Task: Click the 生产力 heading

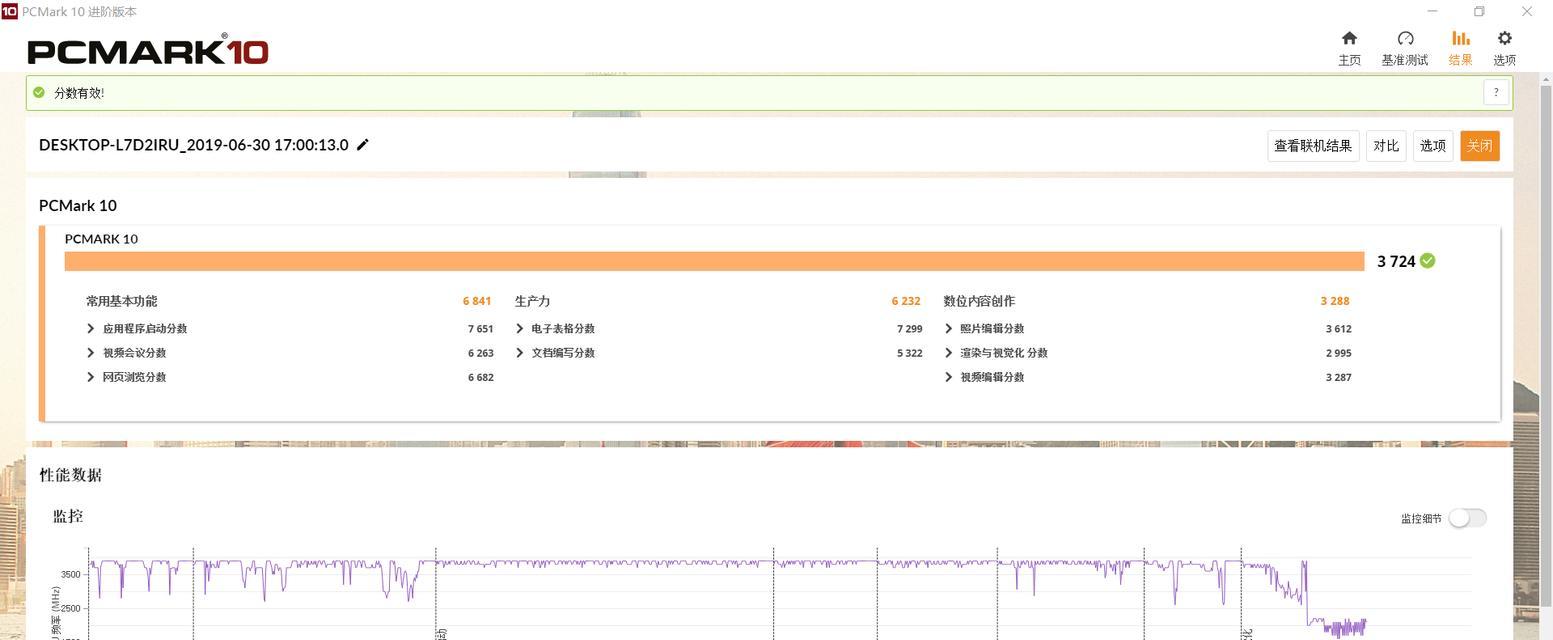Action: pyautogui.click(x=533, y=301)
